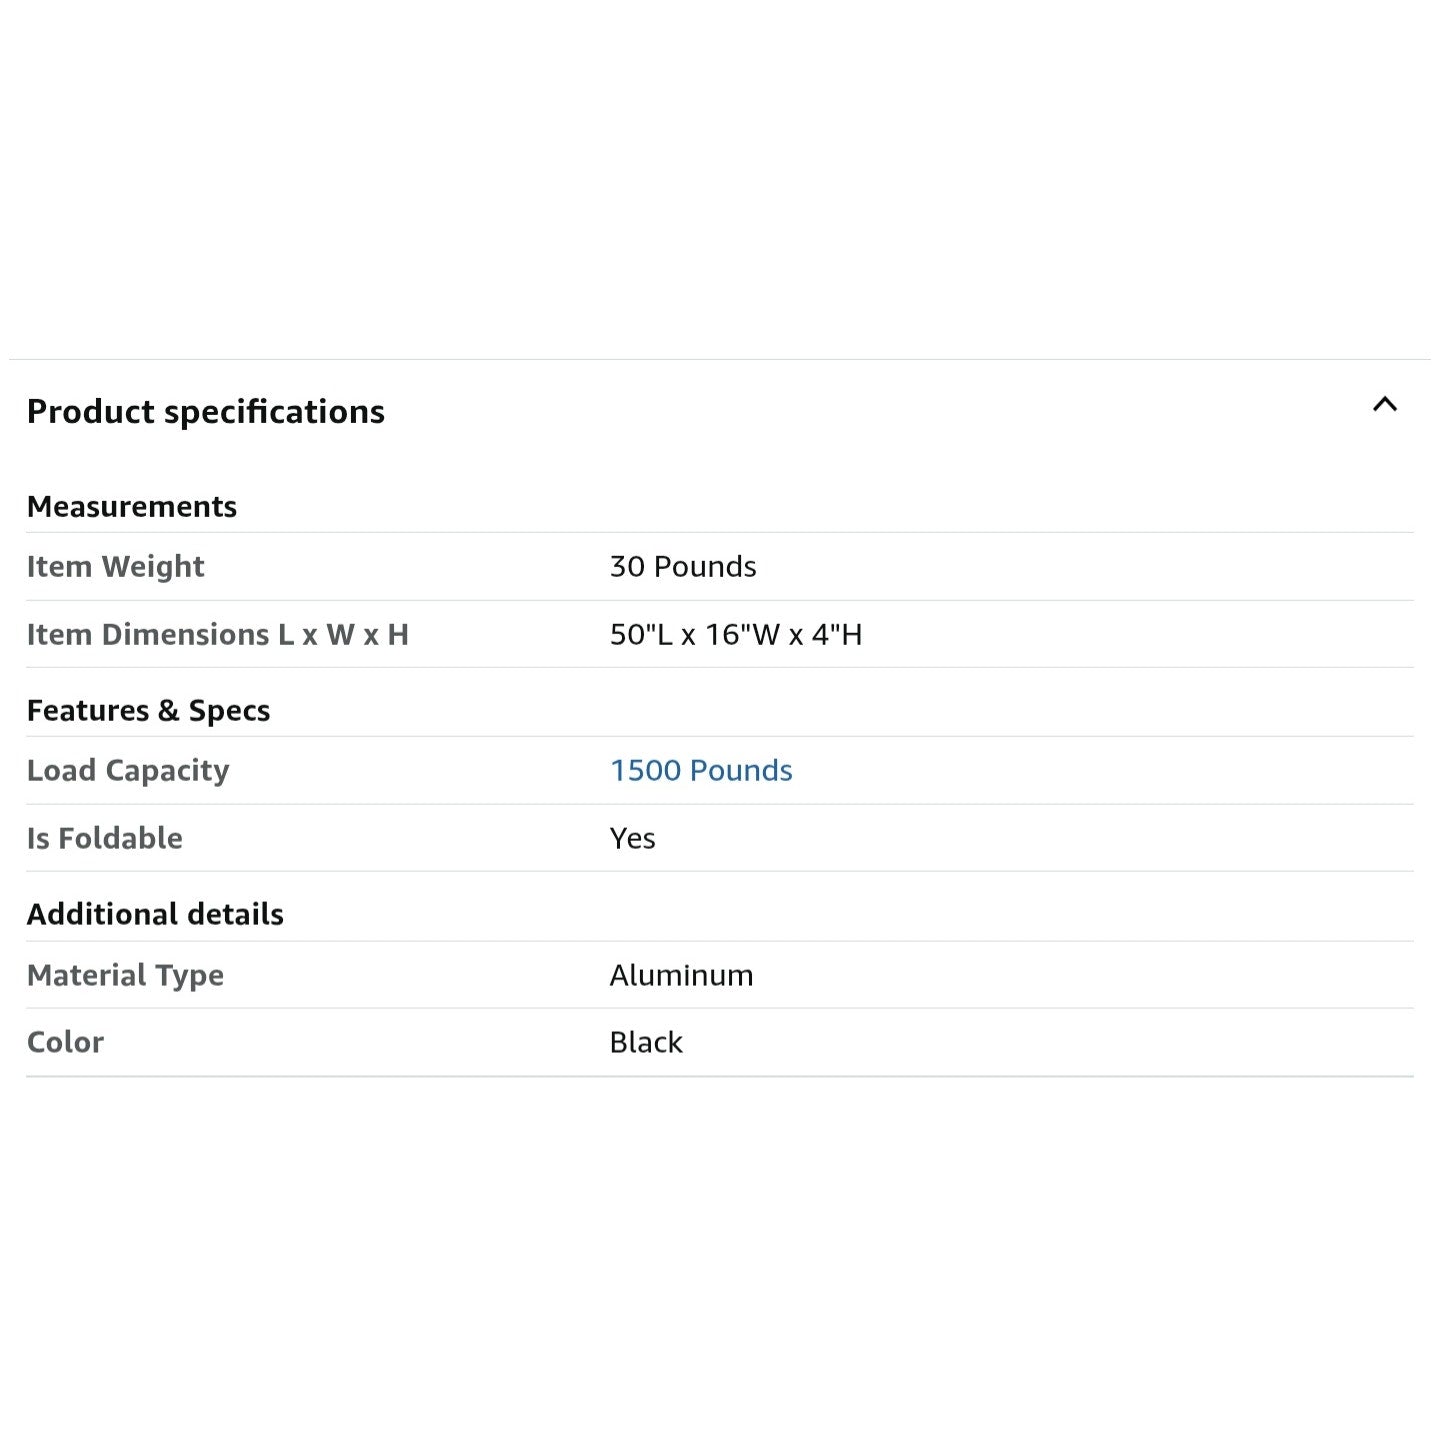Viewport: 1440px width, 1440px height.
Task: Select the Yes value for Is Foldable
Action: coord(633,839)
